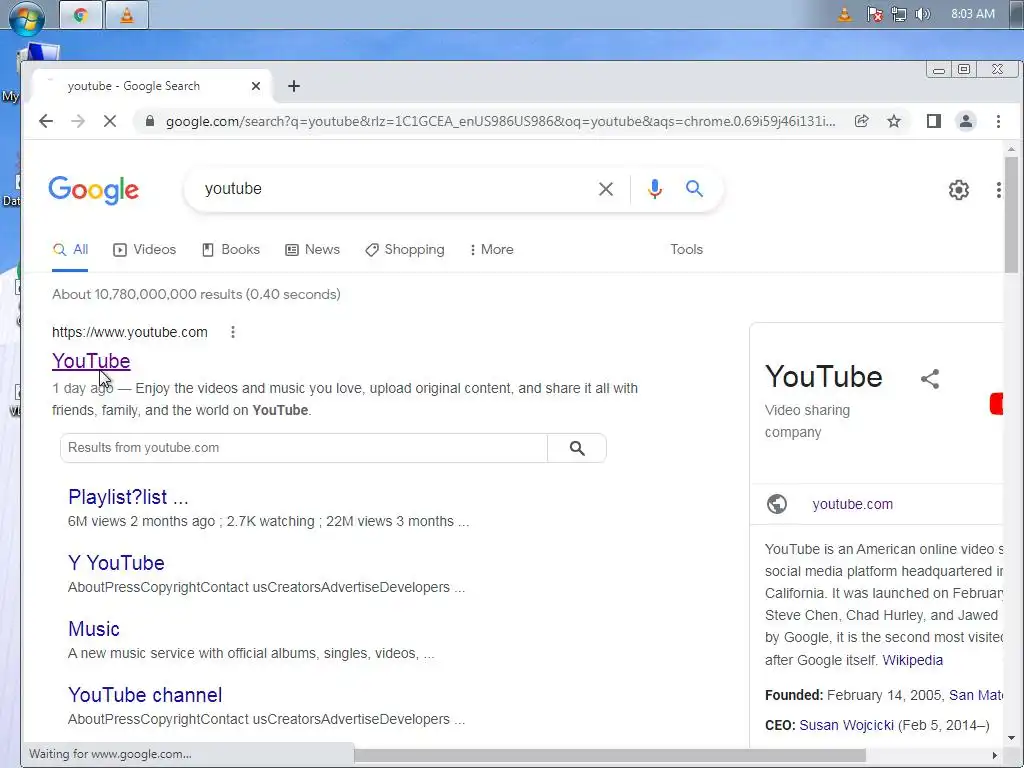Click the network tray icon

point(899,14)
